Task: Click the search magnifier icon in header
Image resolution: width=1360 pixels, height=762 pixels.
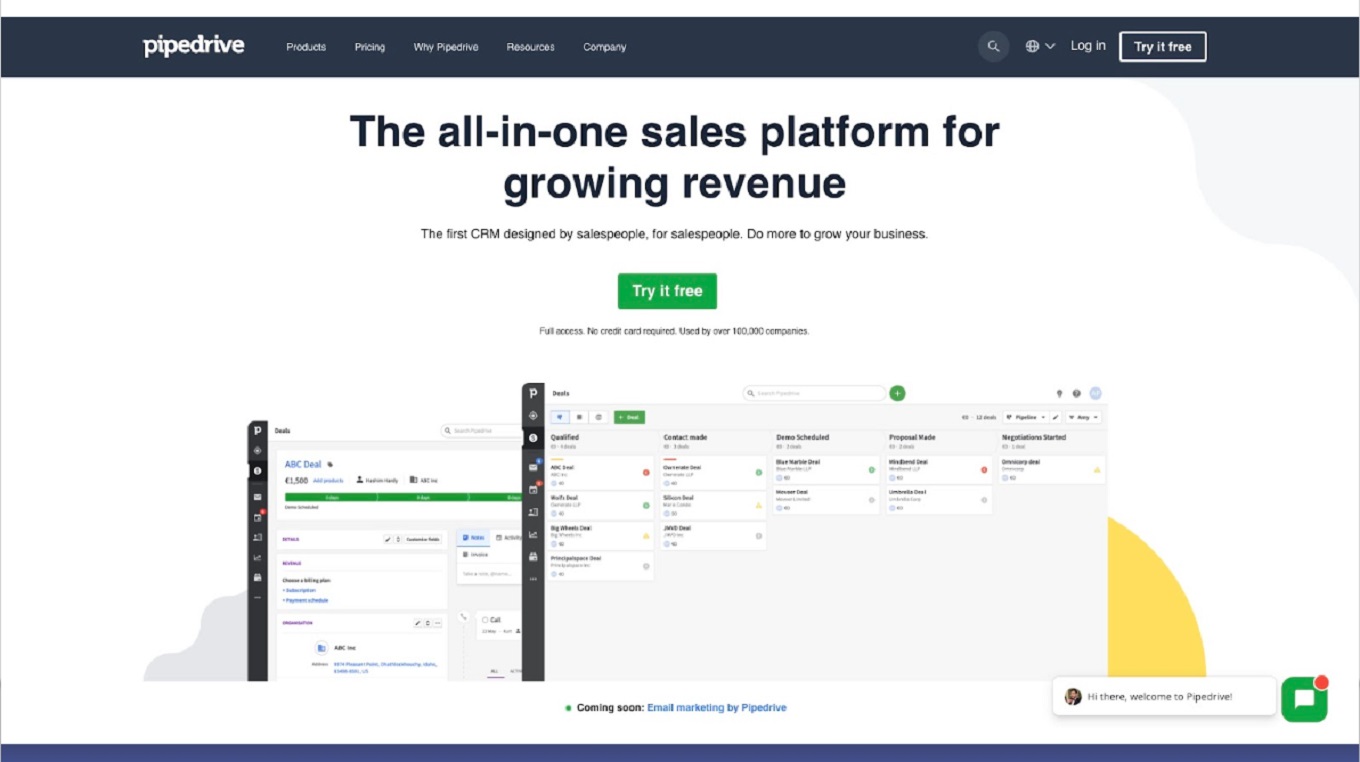Action: click(x=993, y=46)
